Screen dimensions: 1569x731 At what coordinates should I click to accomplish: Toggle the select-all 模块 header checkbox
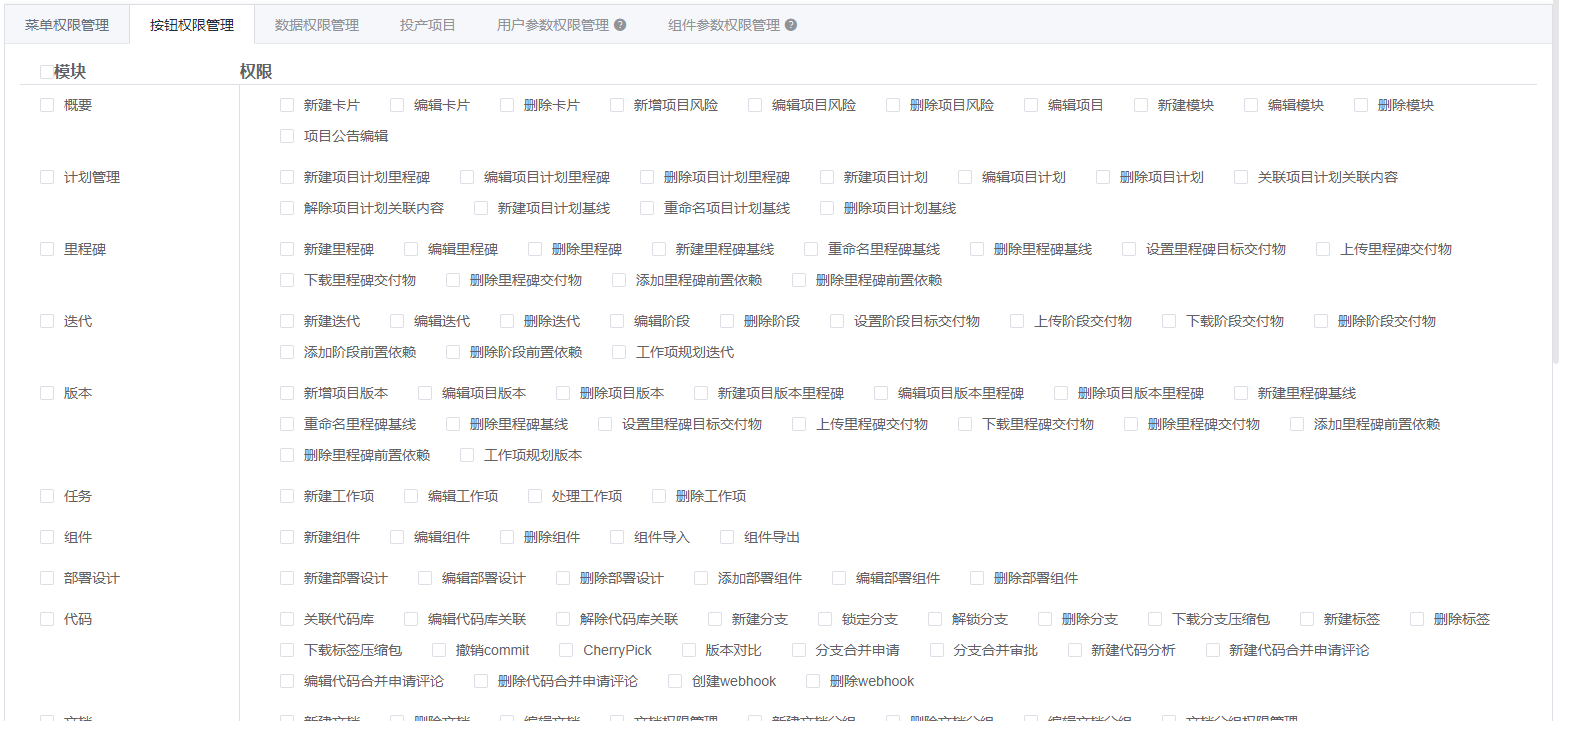[x=46, y=72]
